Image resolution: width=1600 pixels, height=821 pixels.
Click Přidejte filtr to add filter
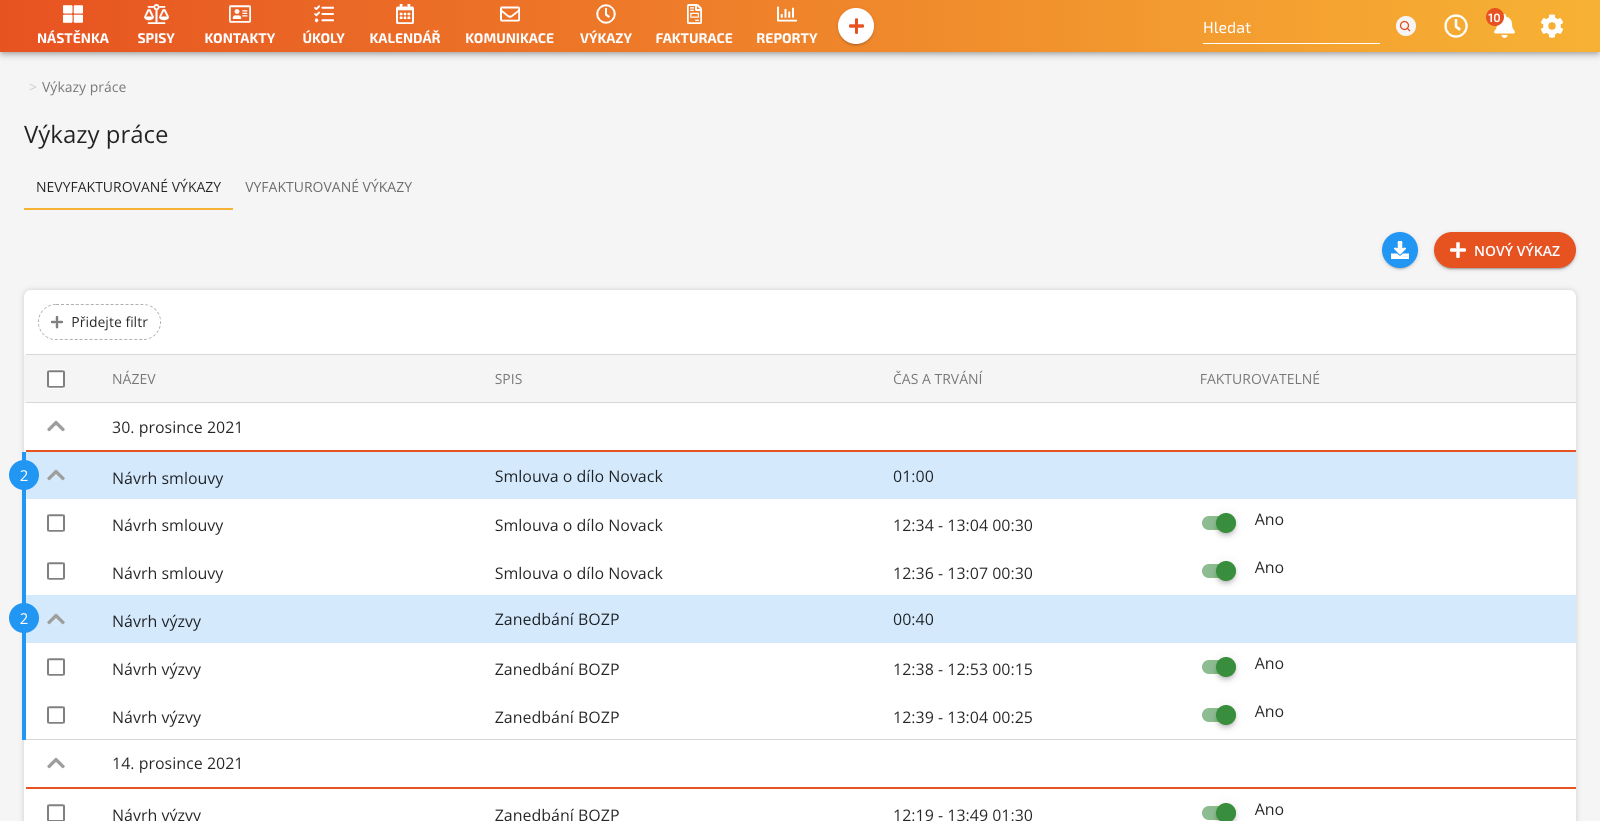click(99, 322)
